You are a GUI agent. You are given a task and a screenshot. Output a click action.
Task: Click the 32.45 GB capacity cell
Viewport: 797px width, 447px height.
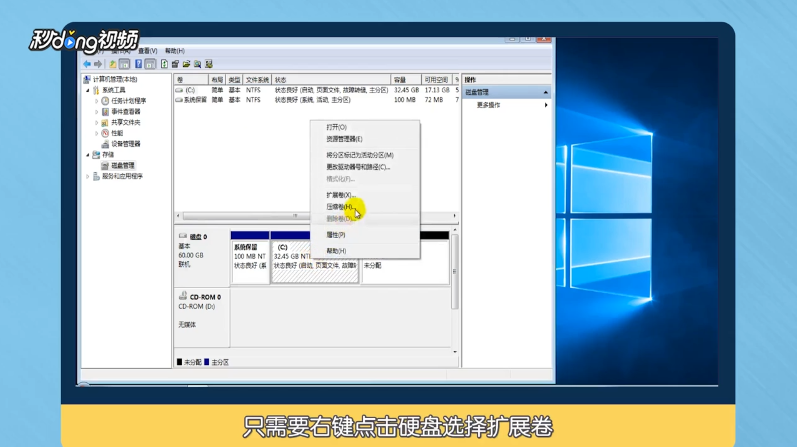(x=406, y=90)
